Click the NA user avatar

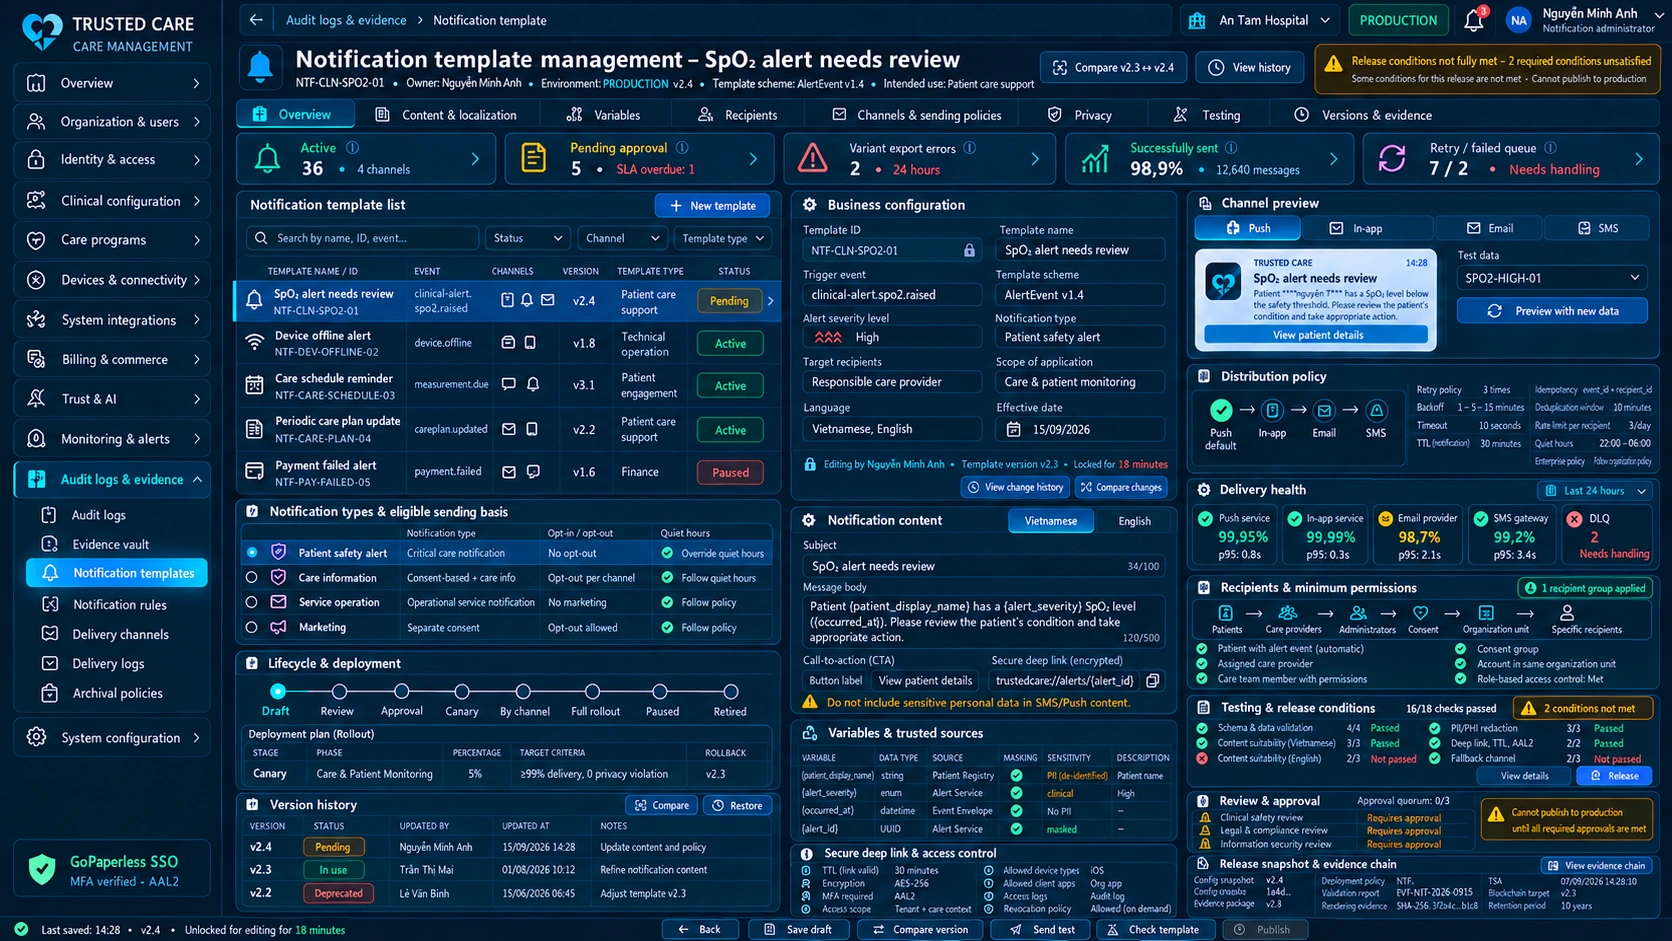pyautogui.click(x=1518, y=20)
